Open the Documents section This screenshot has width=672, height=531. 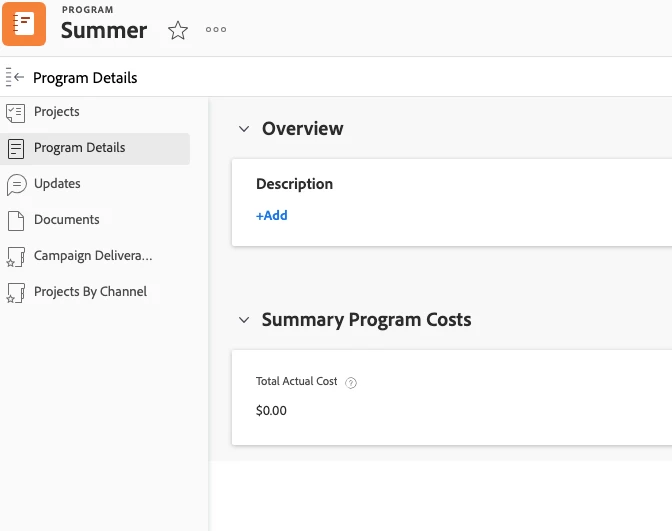click(x=67, y=220)
